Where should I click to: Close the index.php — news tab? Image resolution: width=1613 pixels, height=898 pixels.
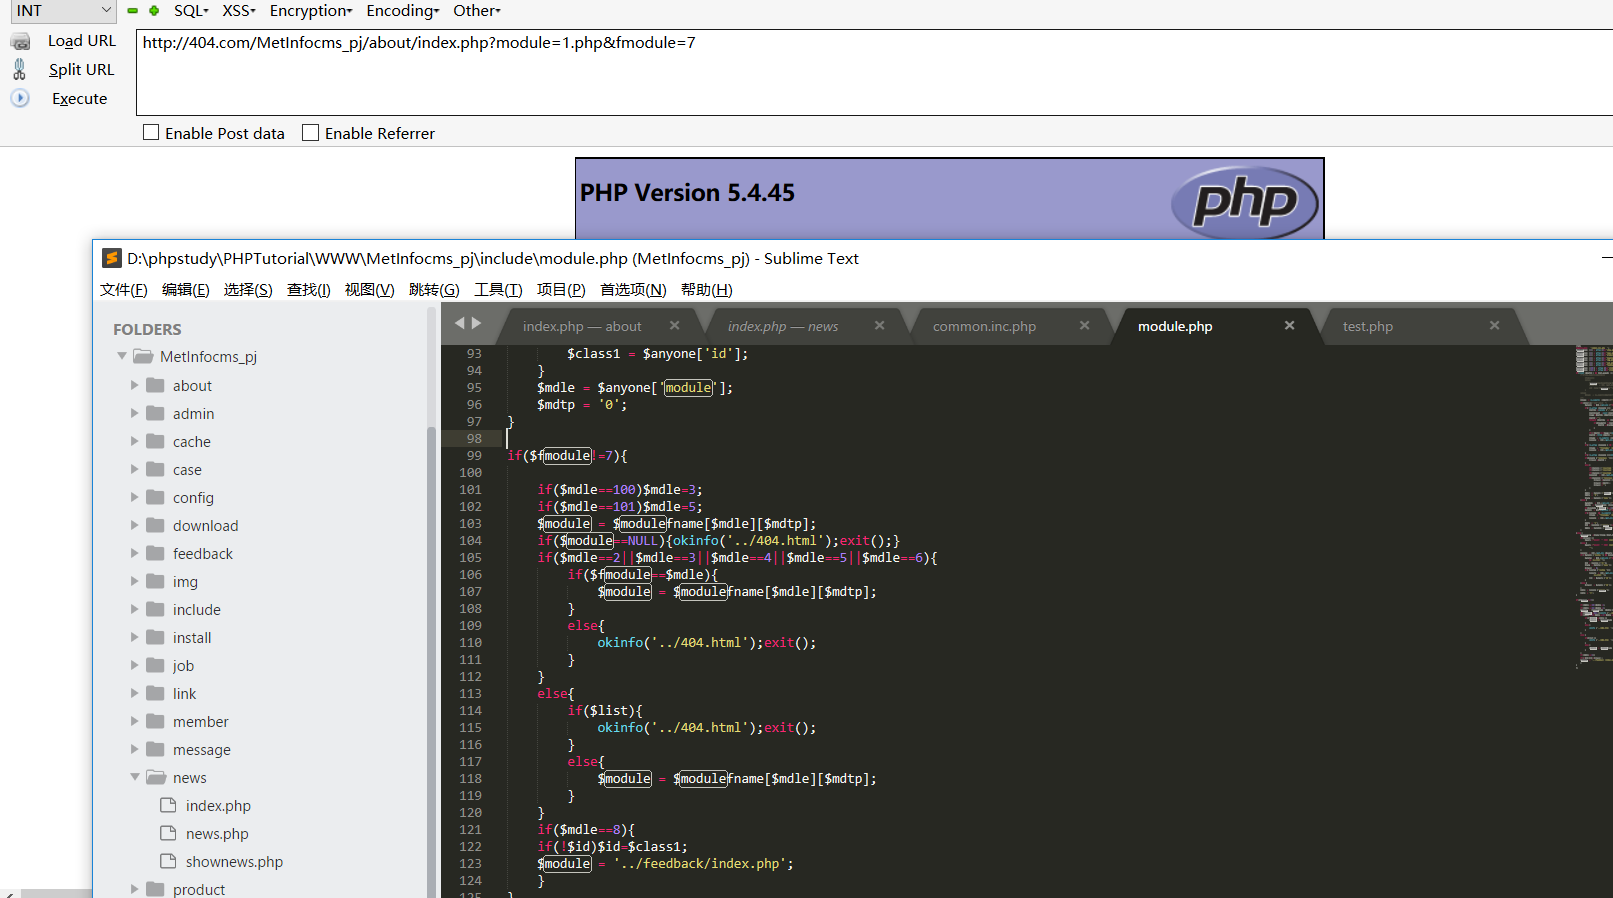coord(880,325)
